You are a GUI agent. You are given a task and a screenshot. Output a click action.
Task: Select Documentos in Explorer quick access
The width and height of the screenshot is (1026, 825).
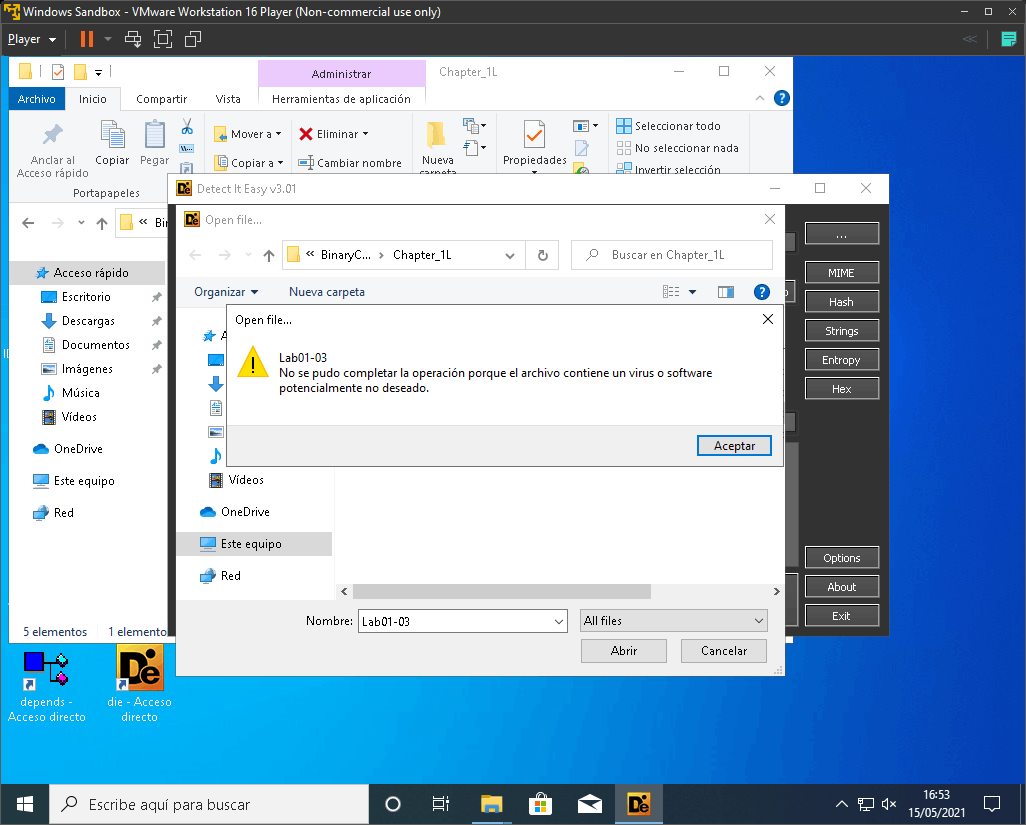pos(96,345)
